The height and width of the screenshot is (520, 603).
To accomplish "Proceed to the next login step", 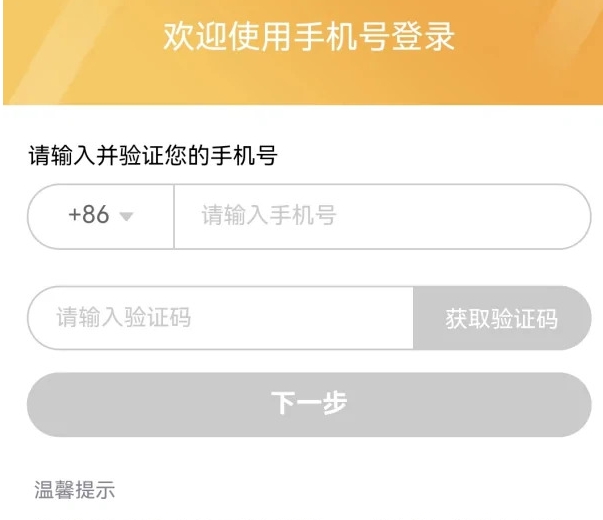I will (x=309, y=404).
